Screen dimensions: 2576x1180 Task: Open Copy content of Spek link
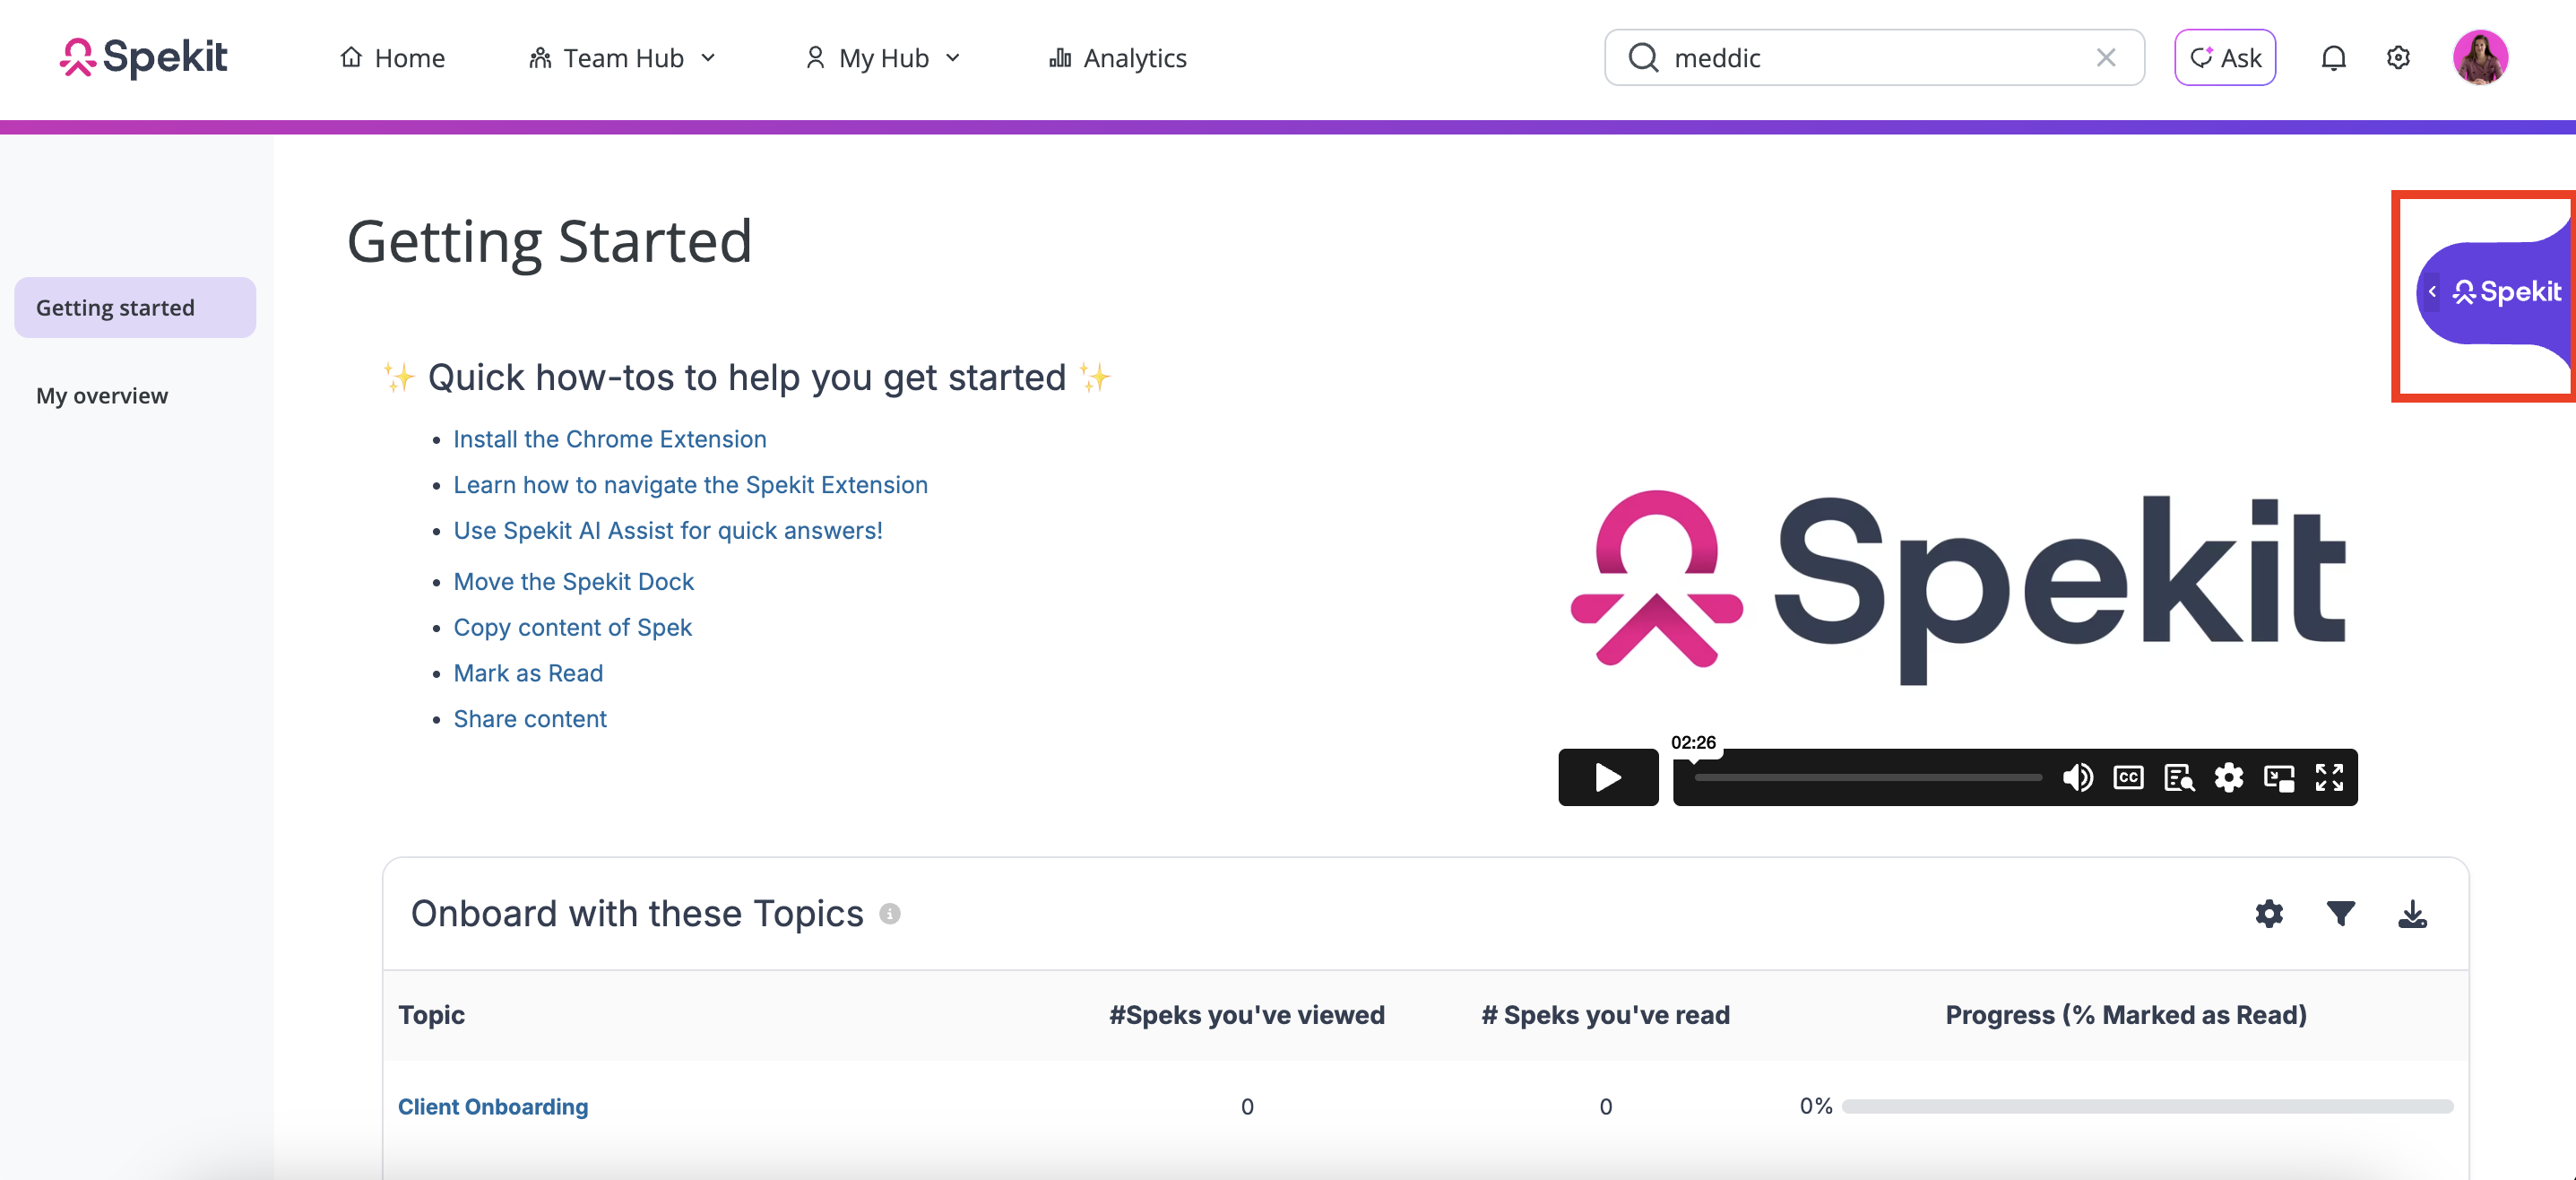[x=572, y=627]
